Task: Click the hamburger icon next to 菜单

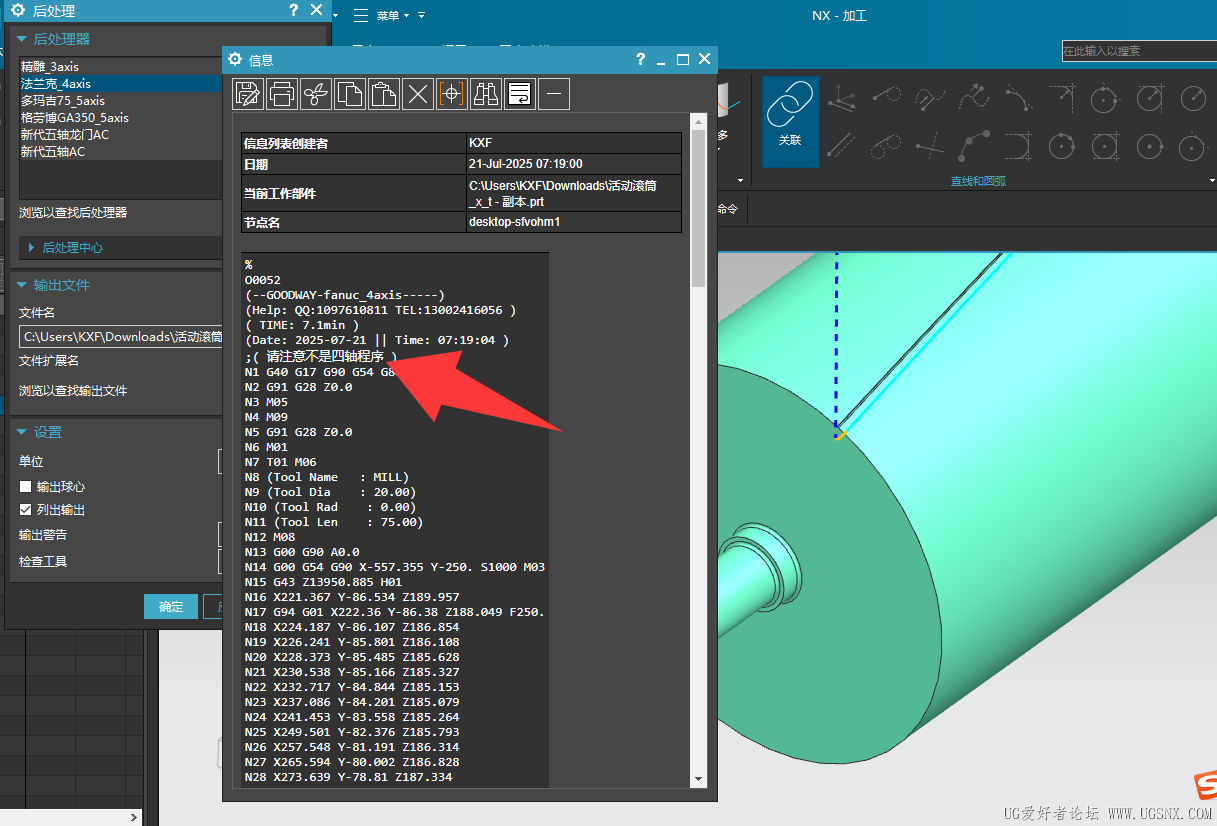Action: pos(361,15)
